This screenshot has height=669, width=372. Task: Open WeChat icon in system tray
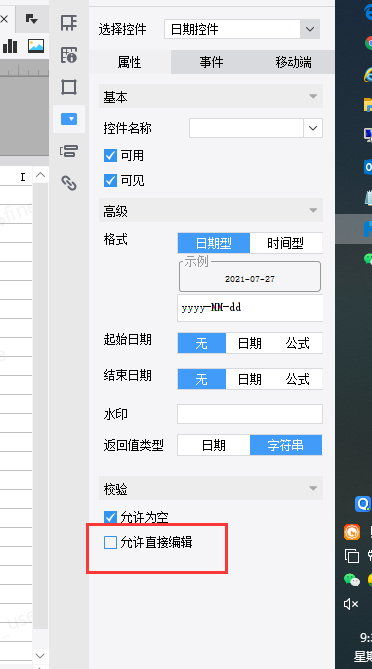(352, 579)
